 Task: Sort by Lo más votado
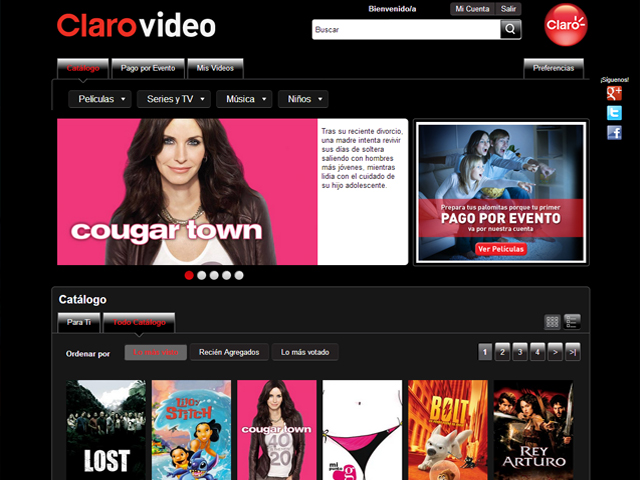[305, 352]
